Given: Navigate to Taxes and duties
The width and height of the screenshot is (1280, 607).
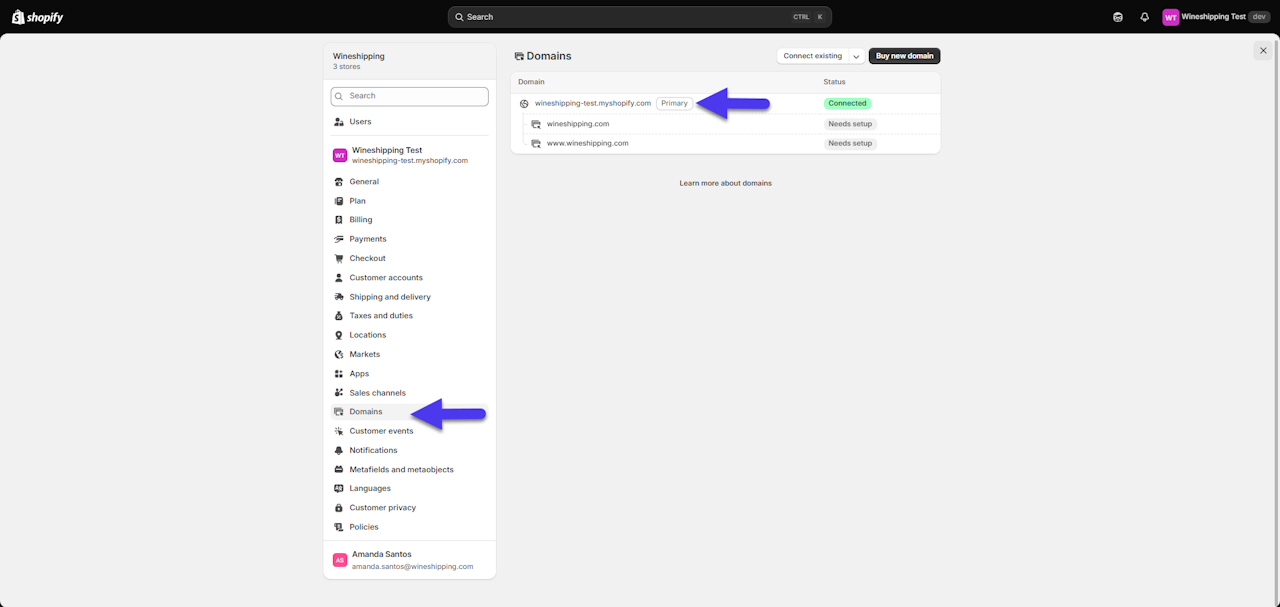Looking at the screenshot, I should (x=410, y=316).
